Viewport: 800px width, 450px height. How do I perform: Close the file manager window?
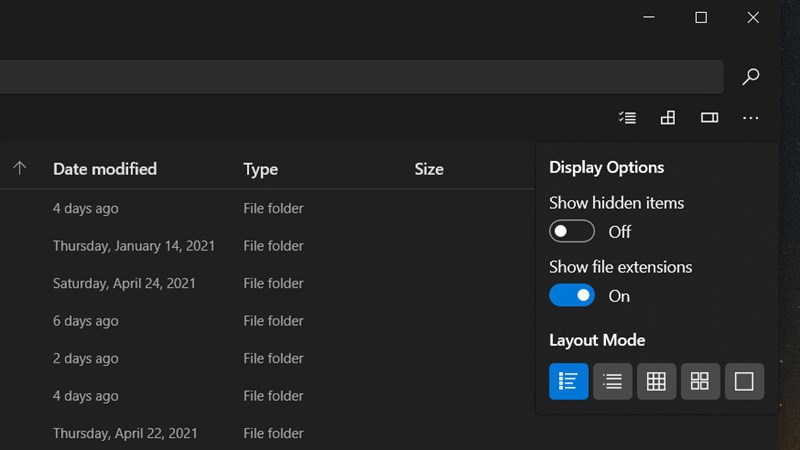pyautogui.click(x=753, y=17)
